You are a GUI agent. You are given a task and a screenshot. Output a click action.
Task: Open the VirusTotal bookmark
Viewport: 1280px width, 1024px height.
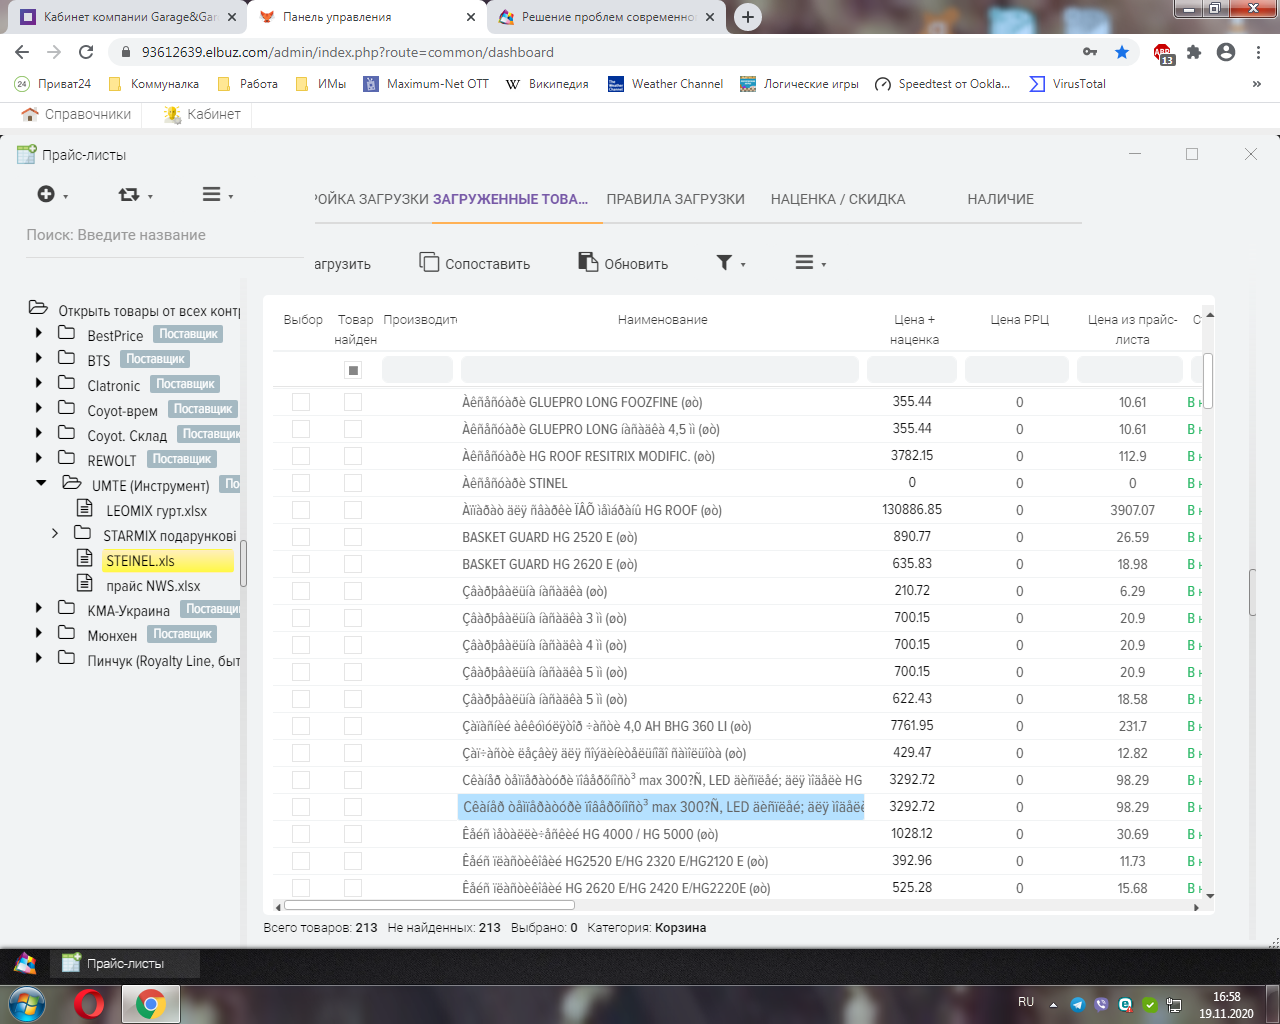[x=1068, y=84]
